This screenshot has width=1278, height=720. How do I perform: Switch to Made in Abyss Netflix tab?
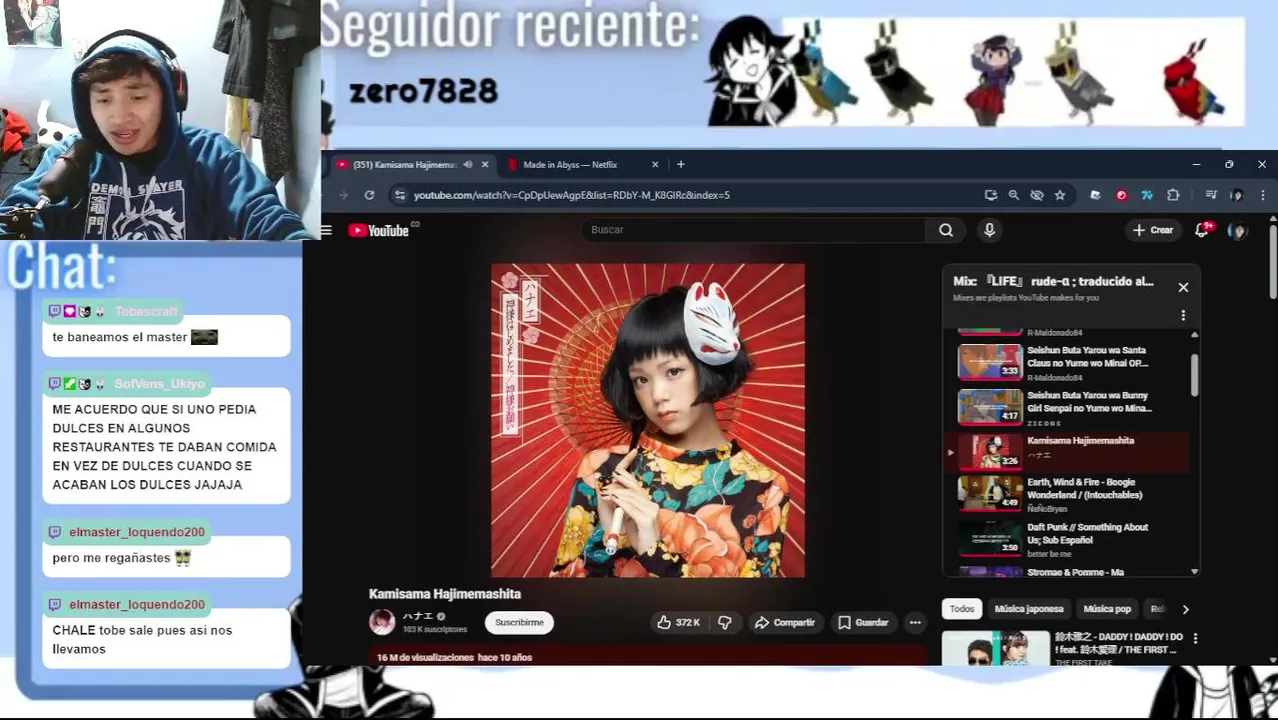[570, 165]
